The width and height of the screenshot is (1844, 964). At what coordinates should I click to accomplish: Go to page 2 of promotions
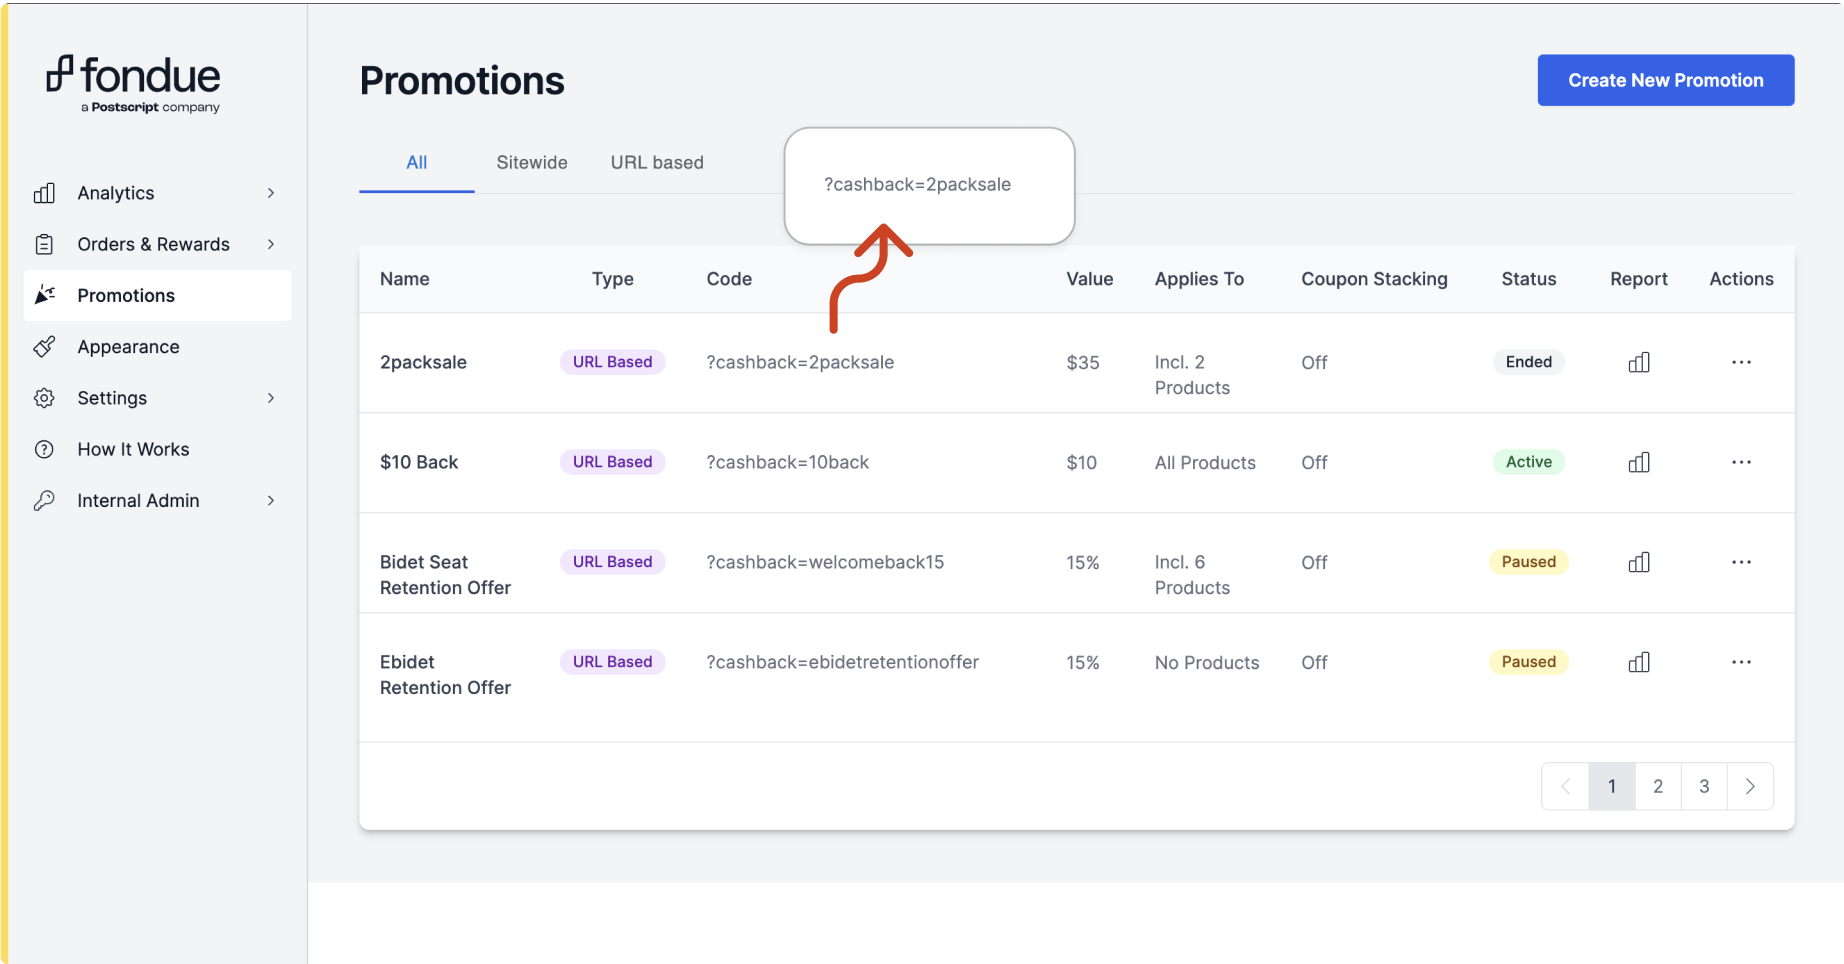pos(1657,787)
